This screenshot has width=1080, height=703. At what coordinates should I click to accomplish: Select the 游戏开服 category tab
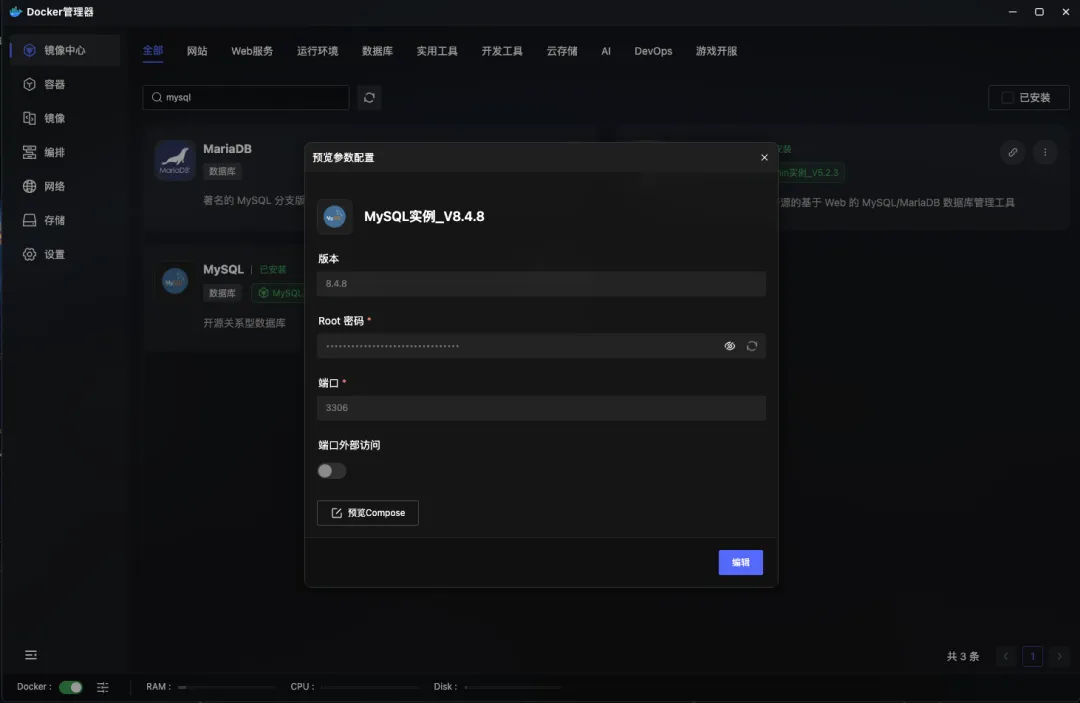716,51
